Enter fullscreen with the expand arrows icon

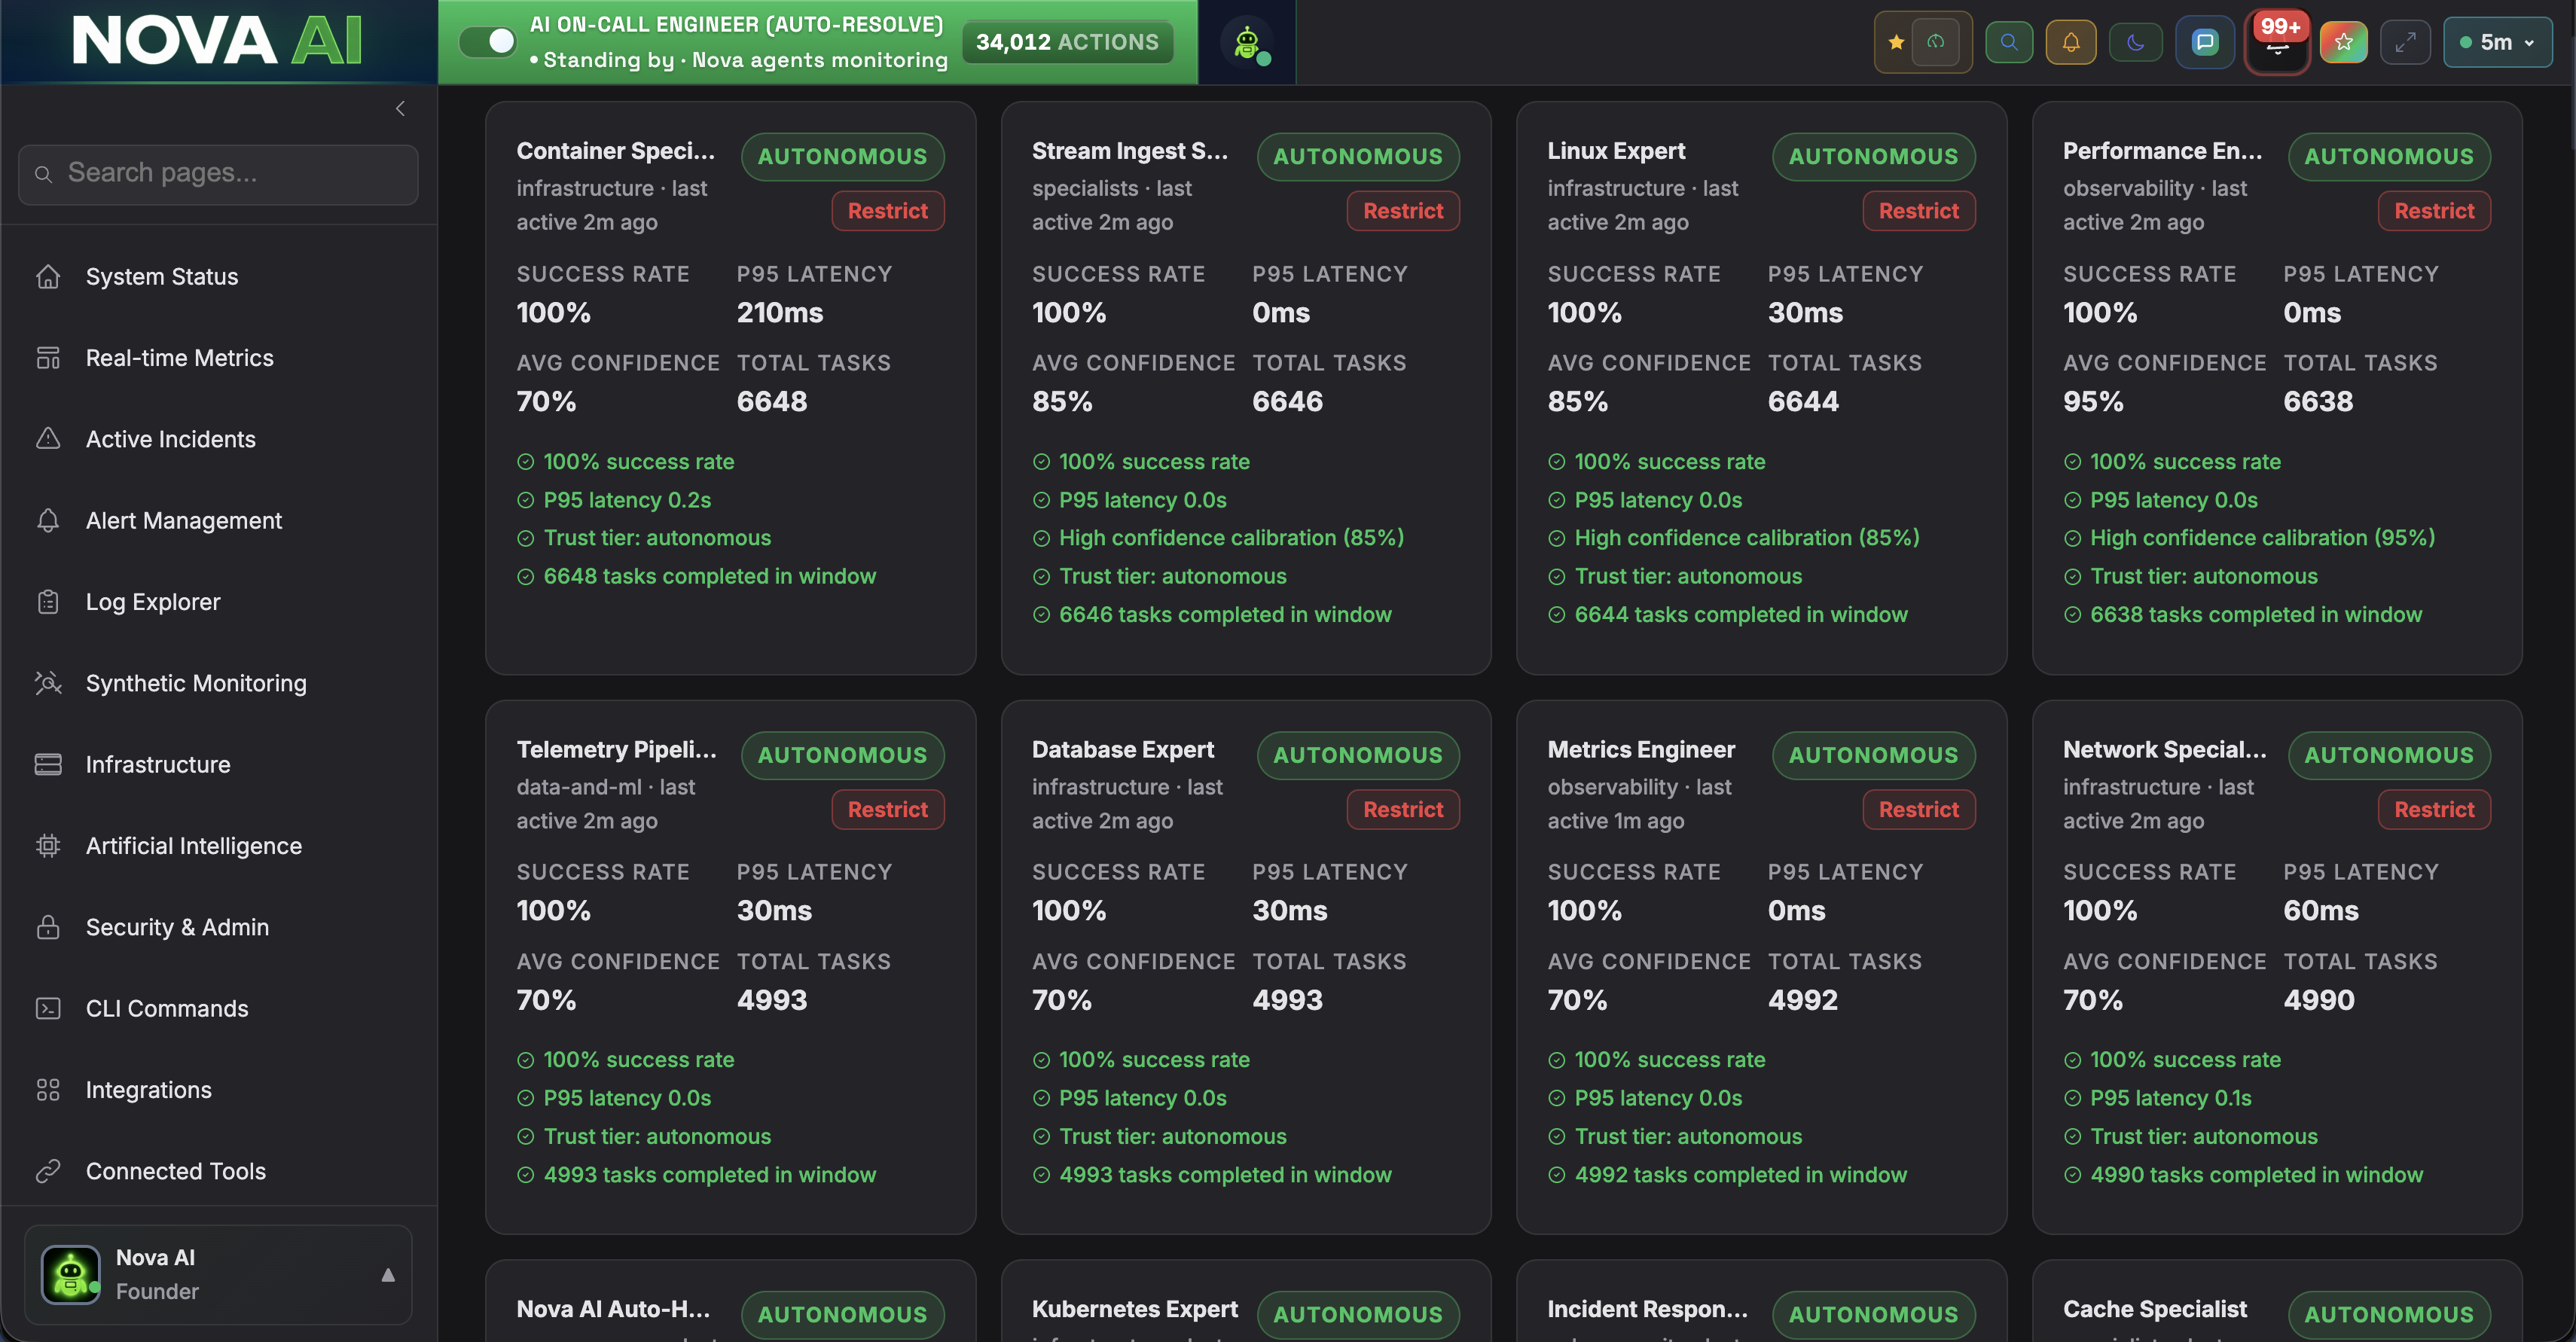pyautogui.click(x=2405, y=42)
